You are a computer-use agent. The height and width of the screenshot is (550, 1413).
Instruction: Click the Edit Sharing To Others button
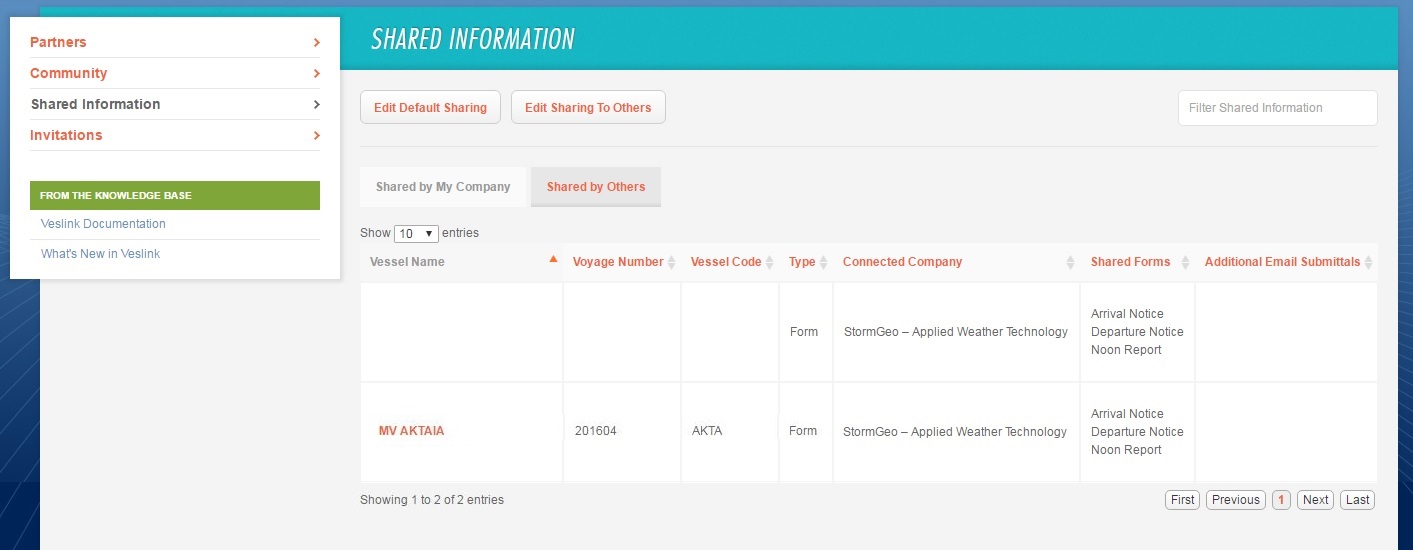588,108
